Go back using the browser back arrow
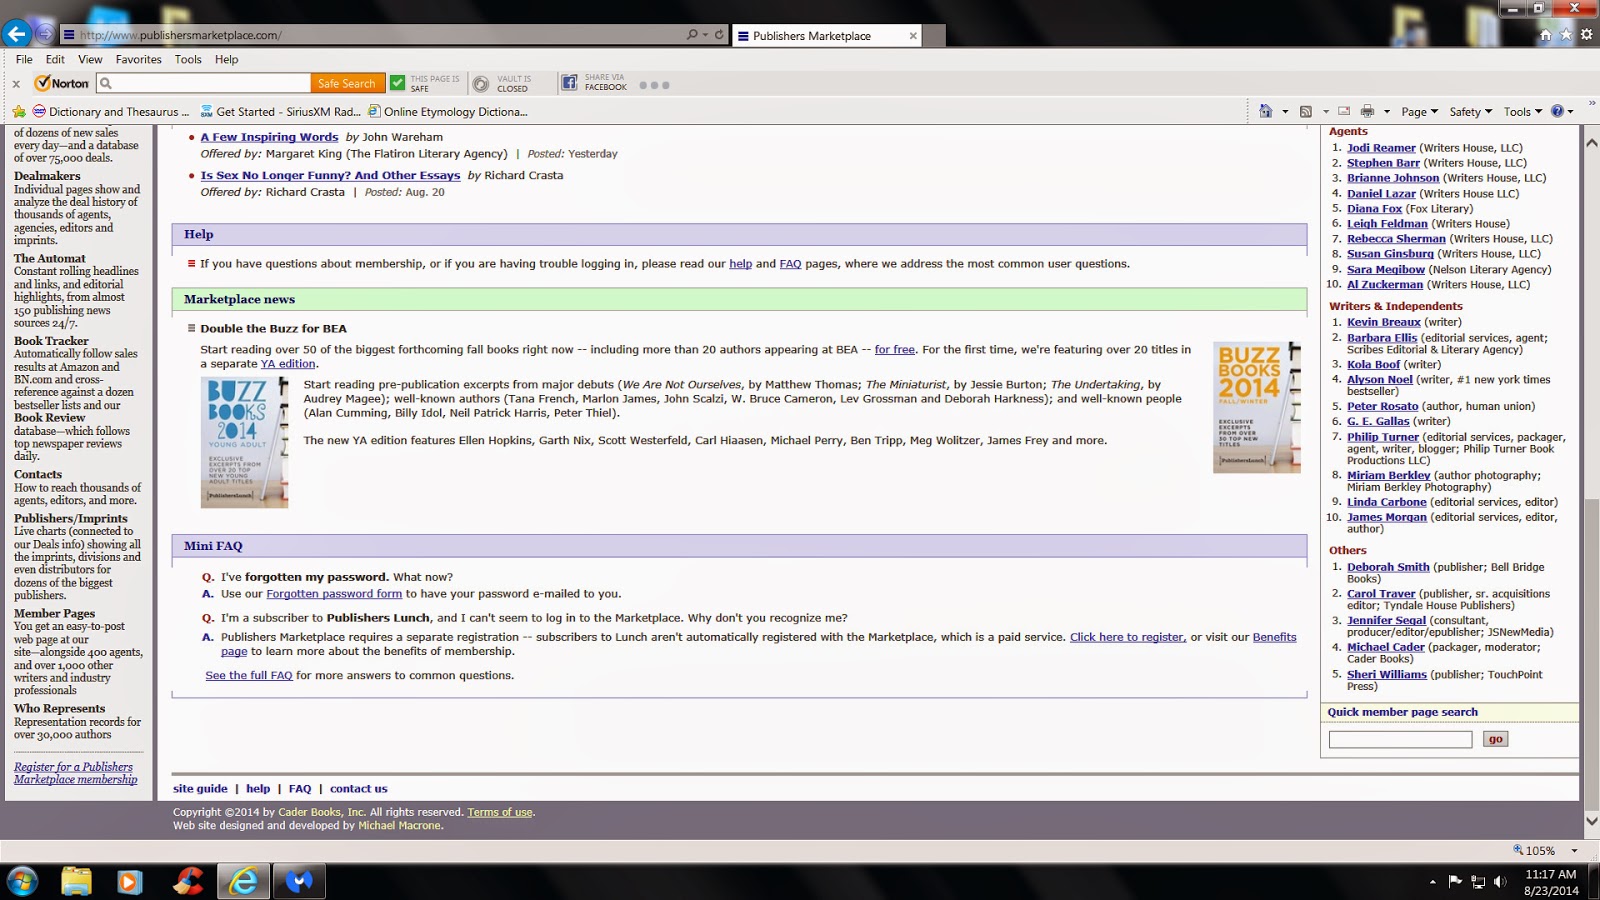This screenshot has width=1600, height=900. pos(16,34)
